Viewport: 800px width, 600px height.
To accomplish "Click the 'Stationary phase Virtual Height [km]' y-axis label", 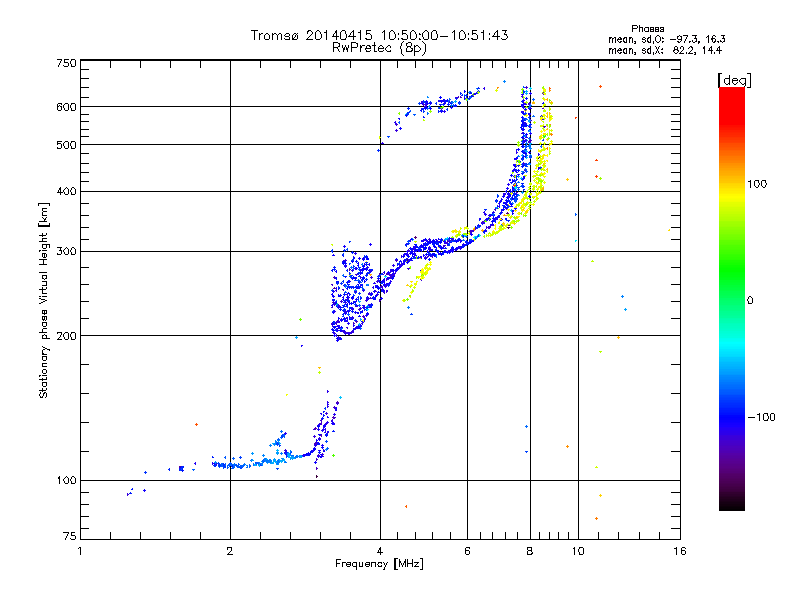I will pyautogui.click(x=44, y=300).
